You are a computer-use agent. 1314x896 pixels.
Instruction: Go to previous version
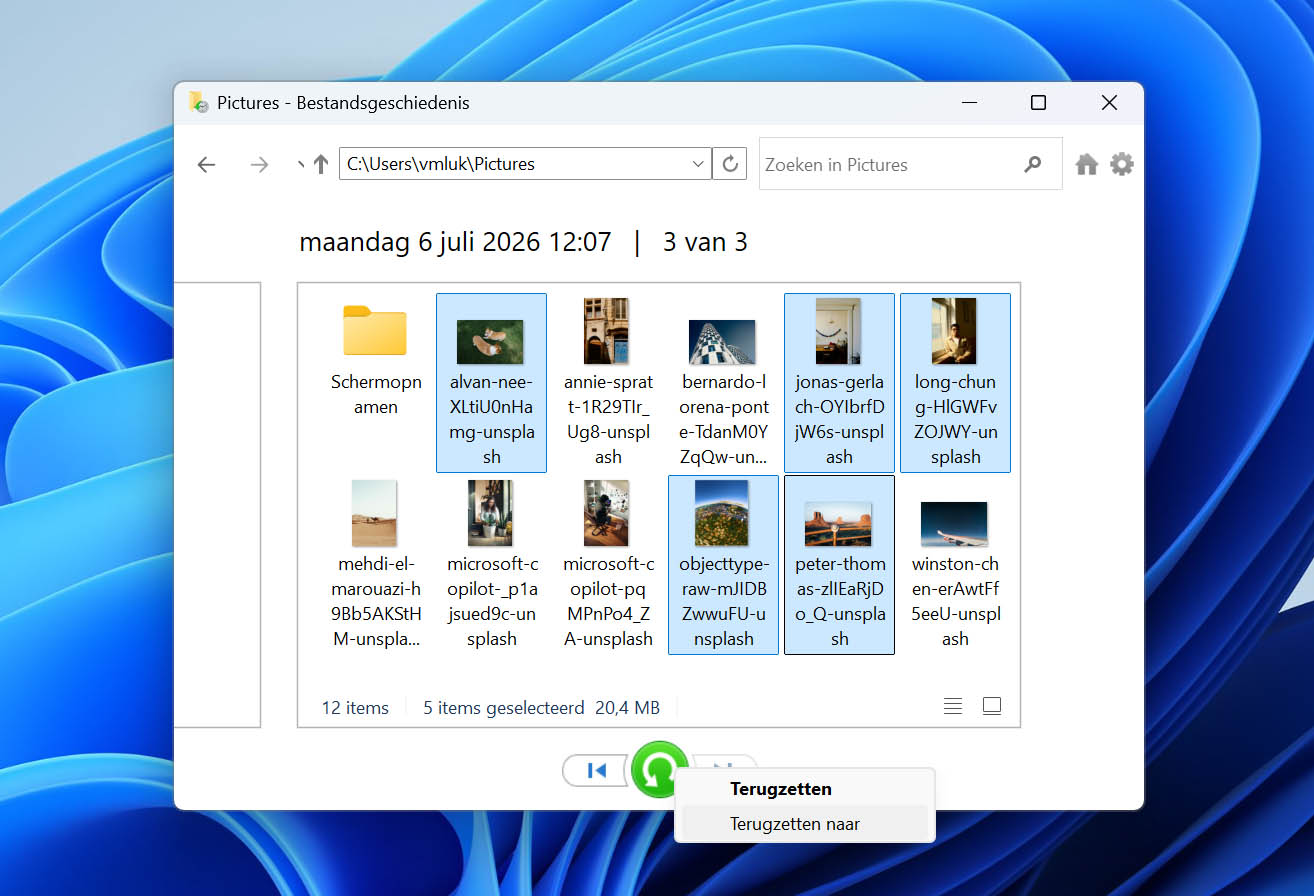tap(597, 770)
